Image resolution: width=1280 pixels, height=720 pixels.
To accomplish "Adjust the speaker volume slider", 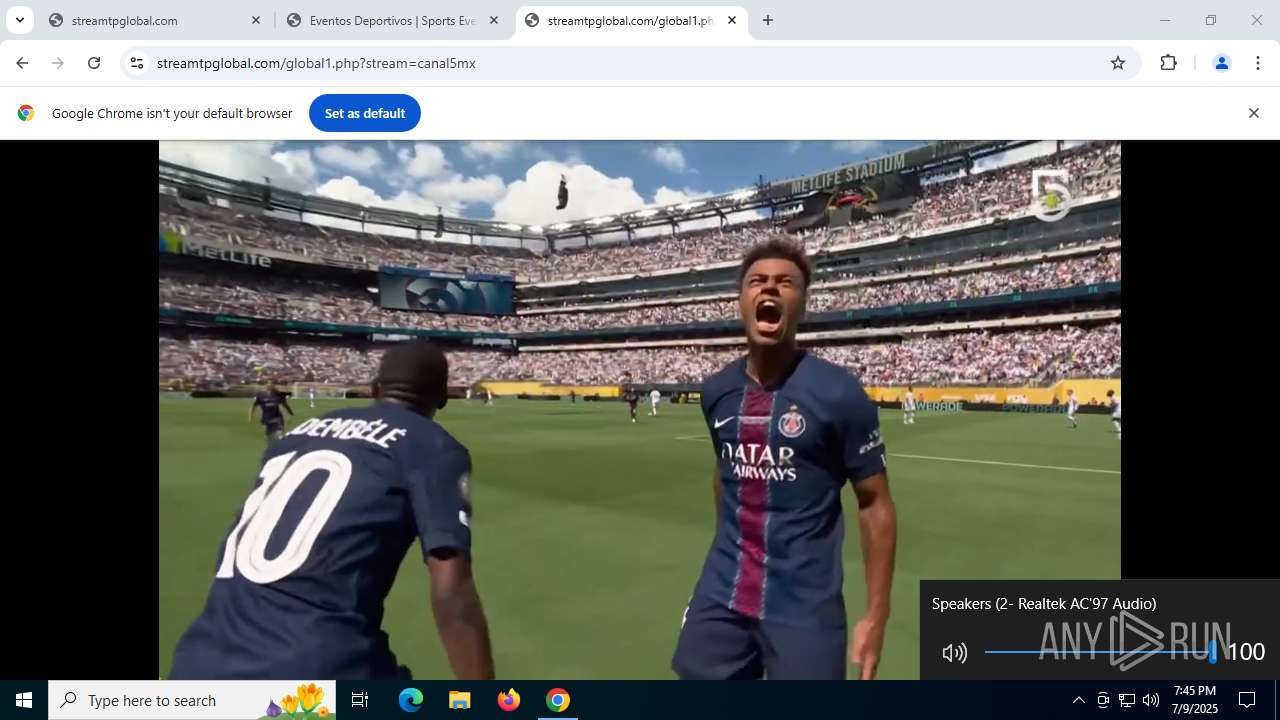I will [x=1099, y=652].
